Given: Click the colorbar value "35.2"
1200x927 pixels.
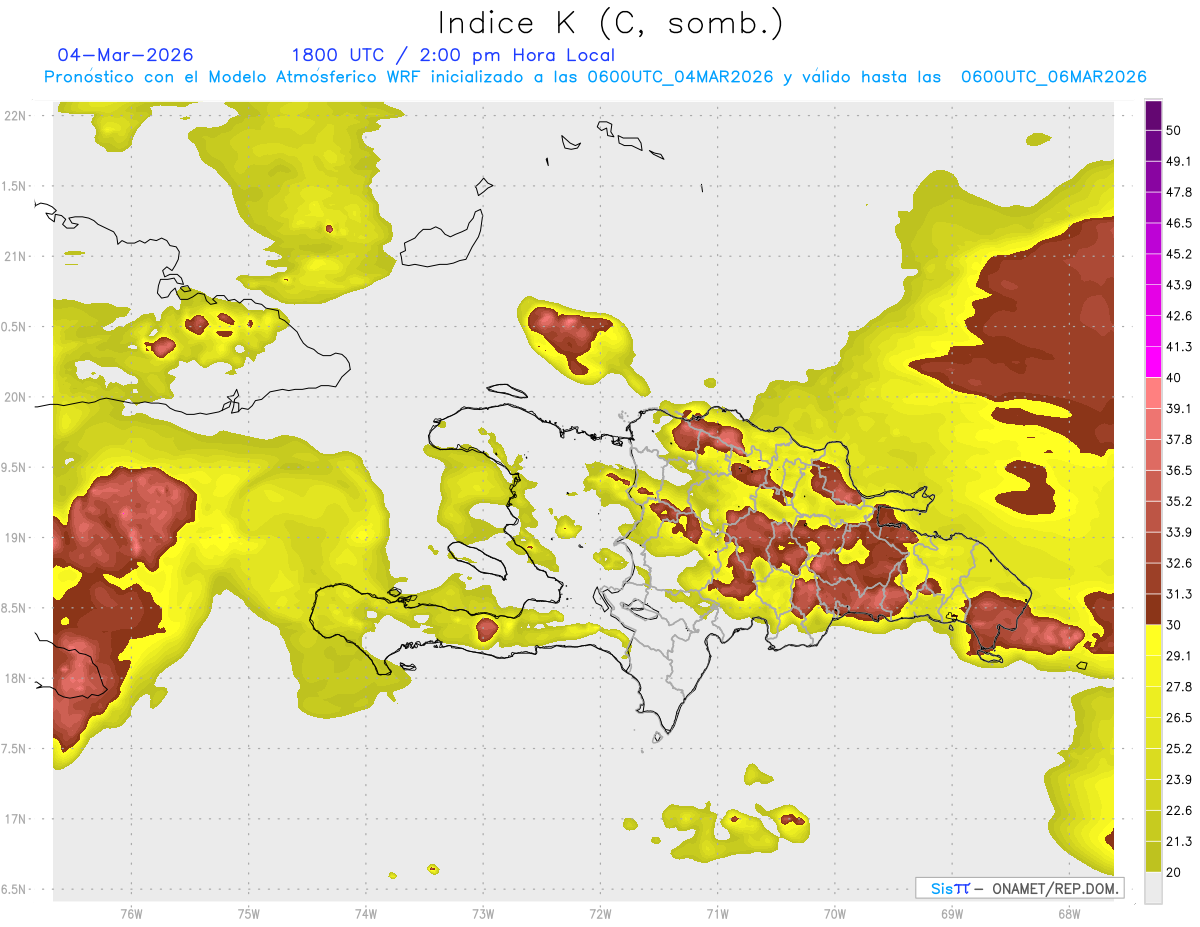Looking at the screenshot, I should 1179,501.
